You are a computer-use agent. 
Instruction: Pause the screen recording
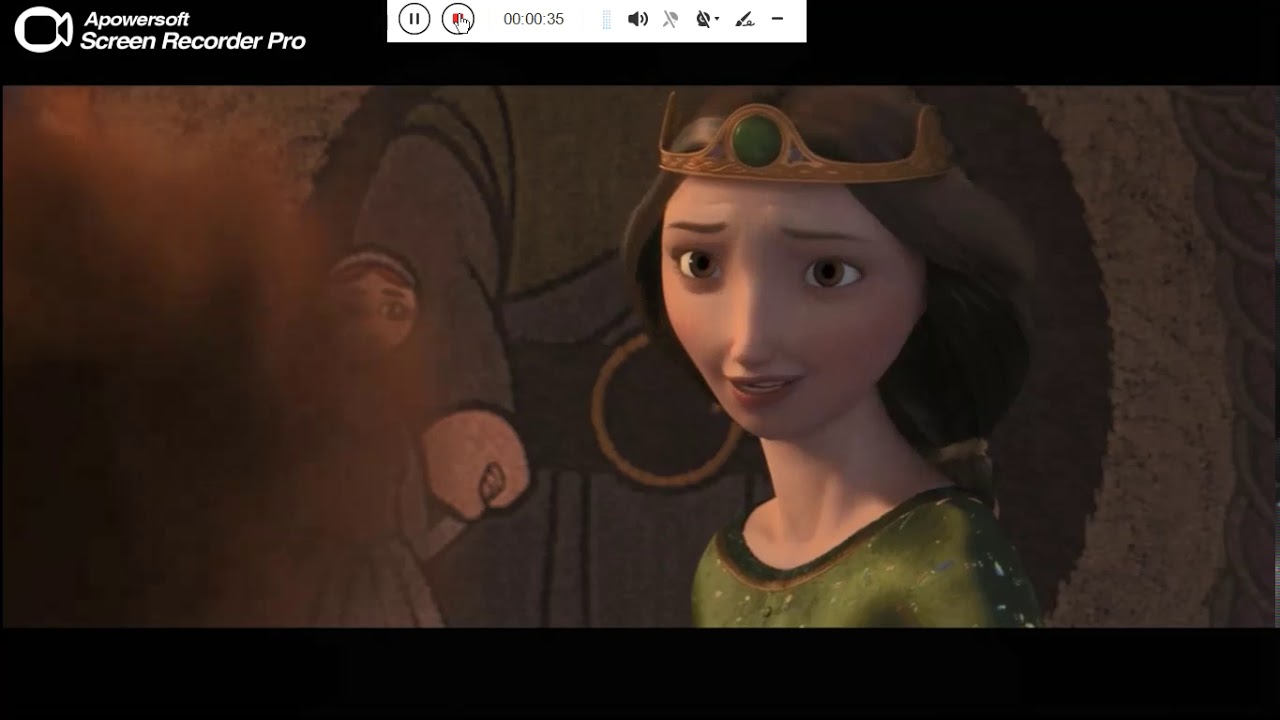tap(414, 19)
